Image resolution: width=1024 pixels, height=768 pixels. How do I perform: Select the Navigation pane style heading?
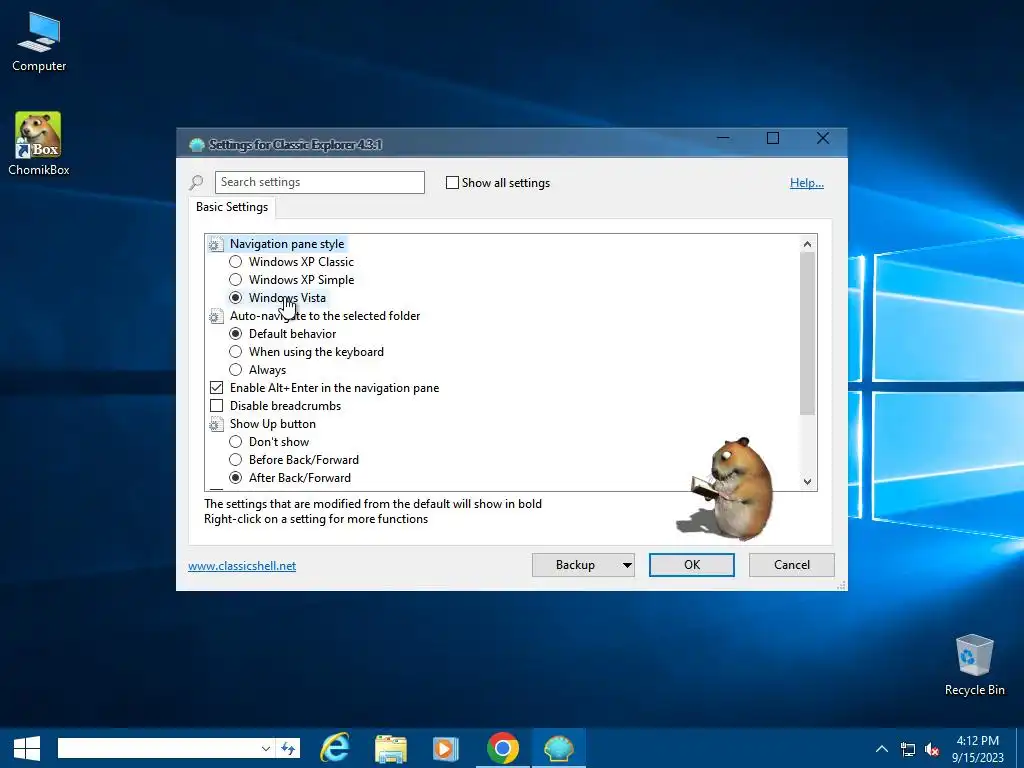click(287, 244)
